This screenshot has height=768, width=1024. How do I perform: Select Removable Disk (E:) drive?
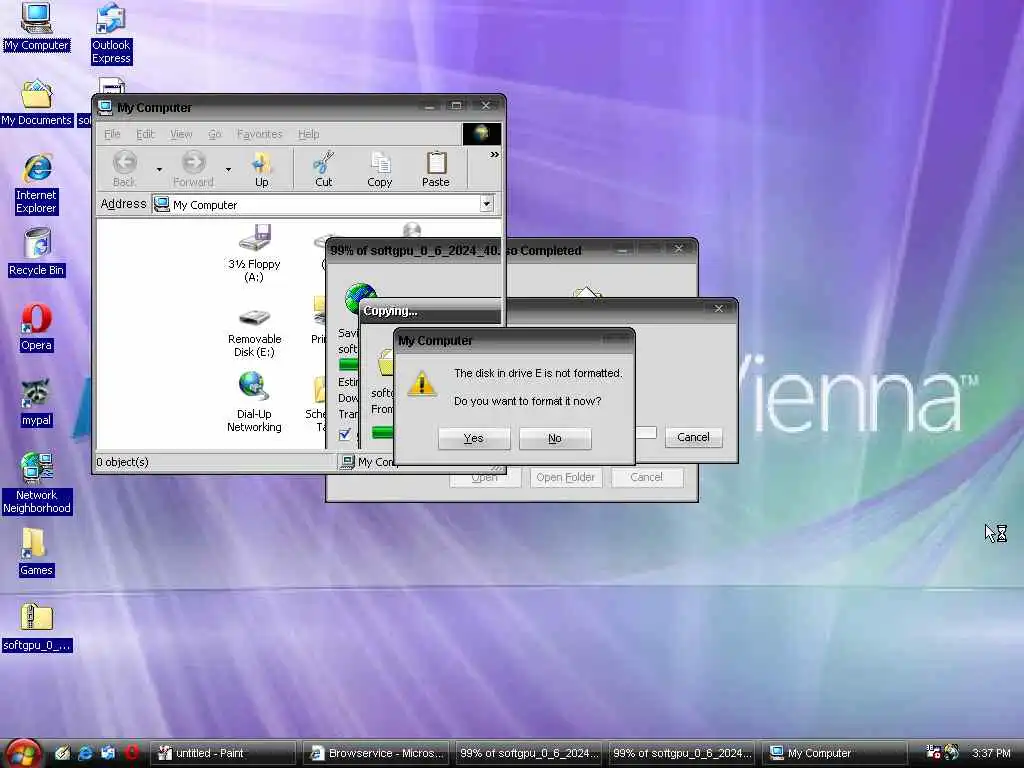coord(254,333)
